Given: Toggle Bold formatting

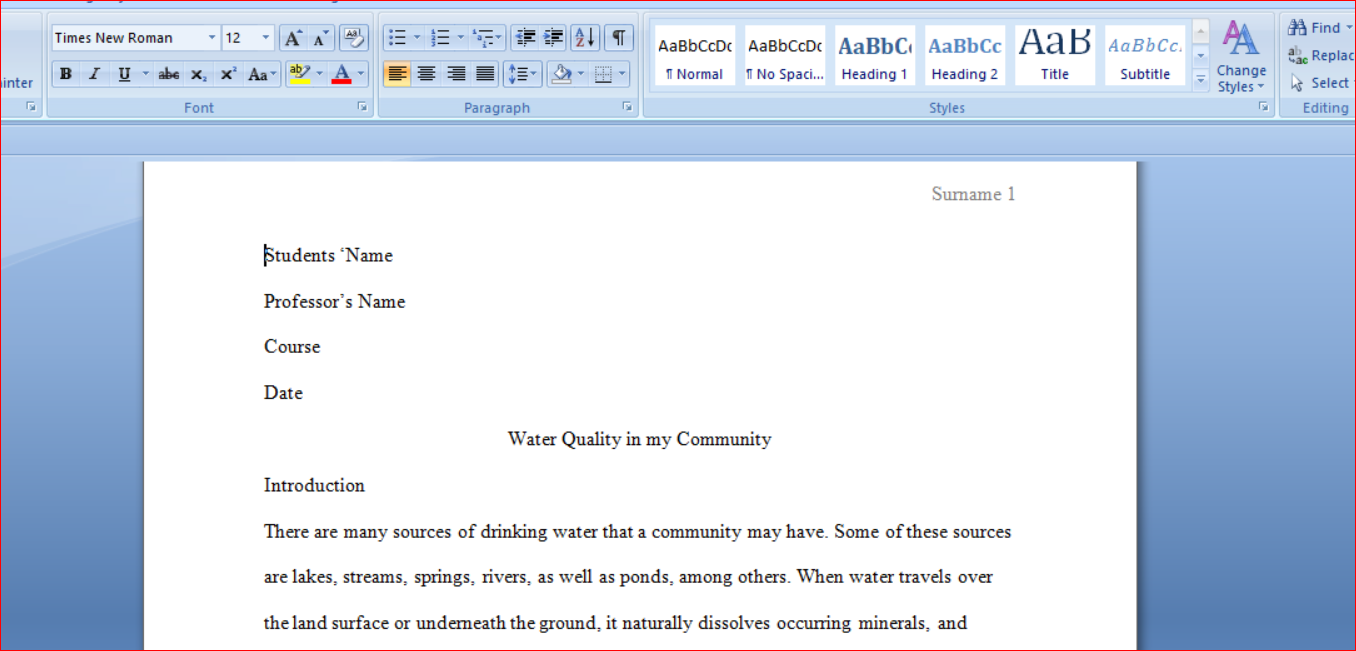Looking at the screenshot, I should pyautogui.click(x=66, y=74).
